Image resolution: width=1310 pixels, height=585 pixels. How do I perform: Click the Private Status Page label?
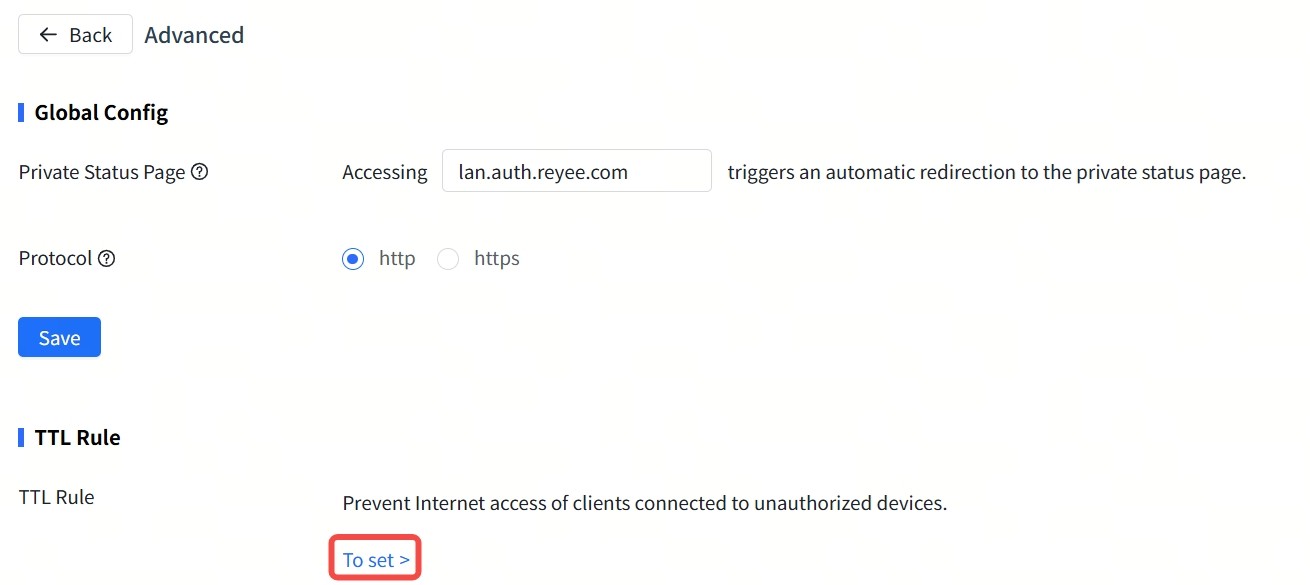pos(102,172)
